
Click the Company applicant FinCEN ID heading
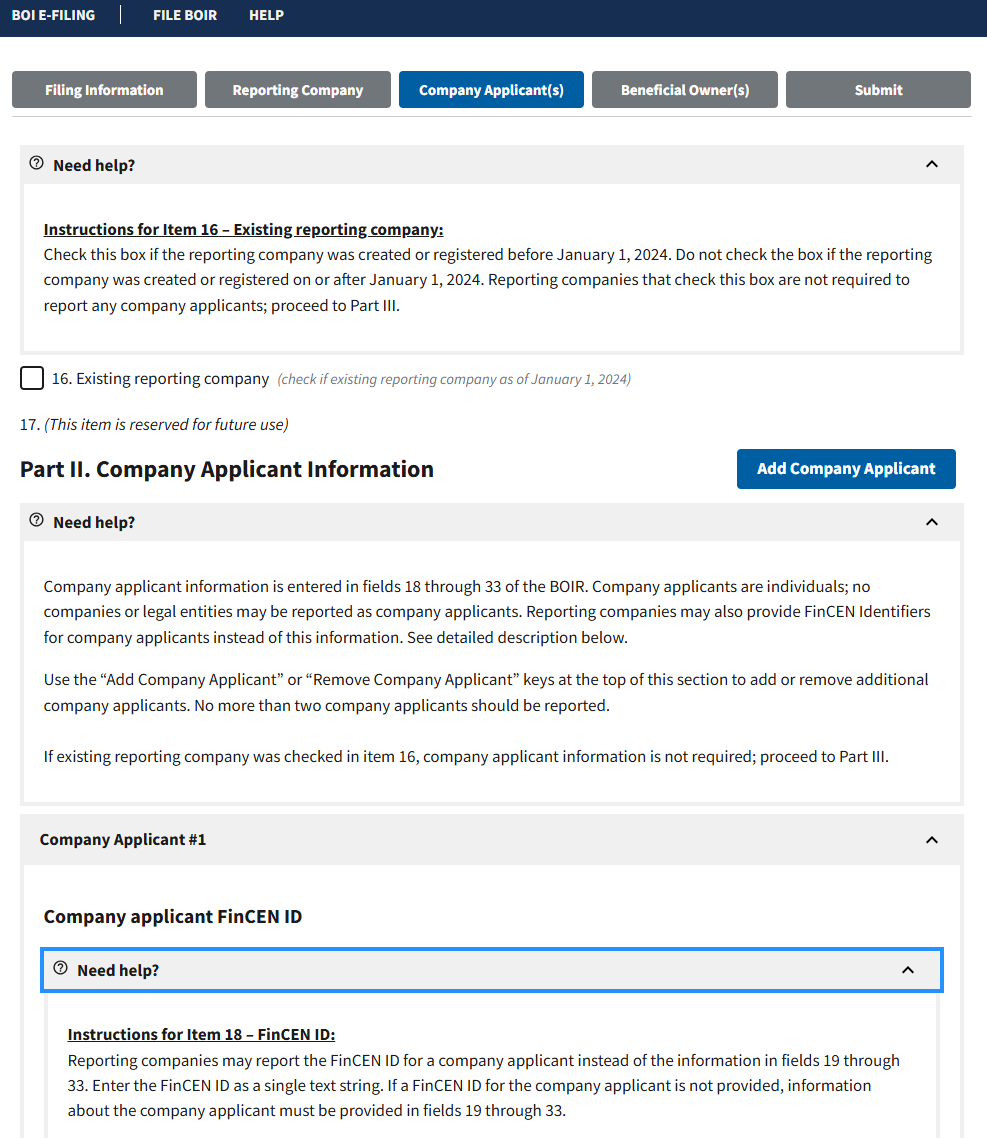click(173, 917)
